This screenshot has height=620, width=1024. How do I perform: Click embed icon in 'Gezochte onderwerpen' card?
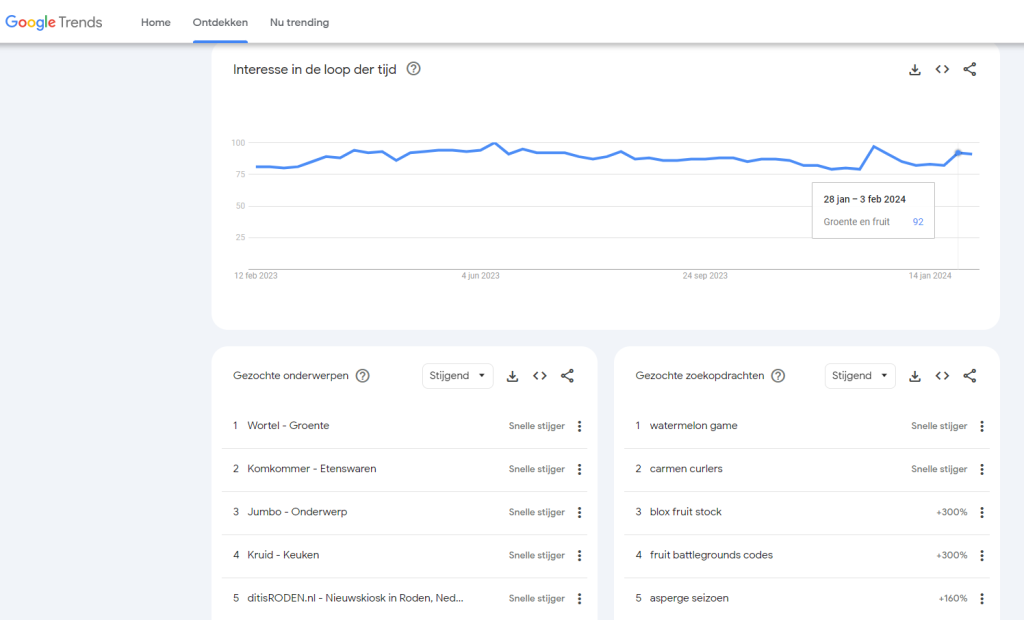tap(540, 376)
